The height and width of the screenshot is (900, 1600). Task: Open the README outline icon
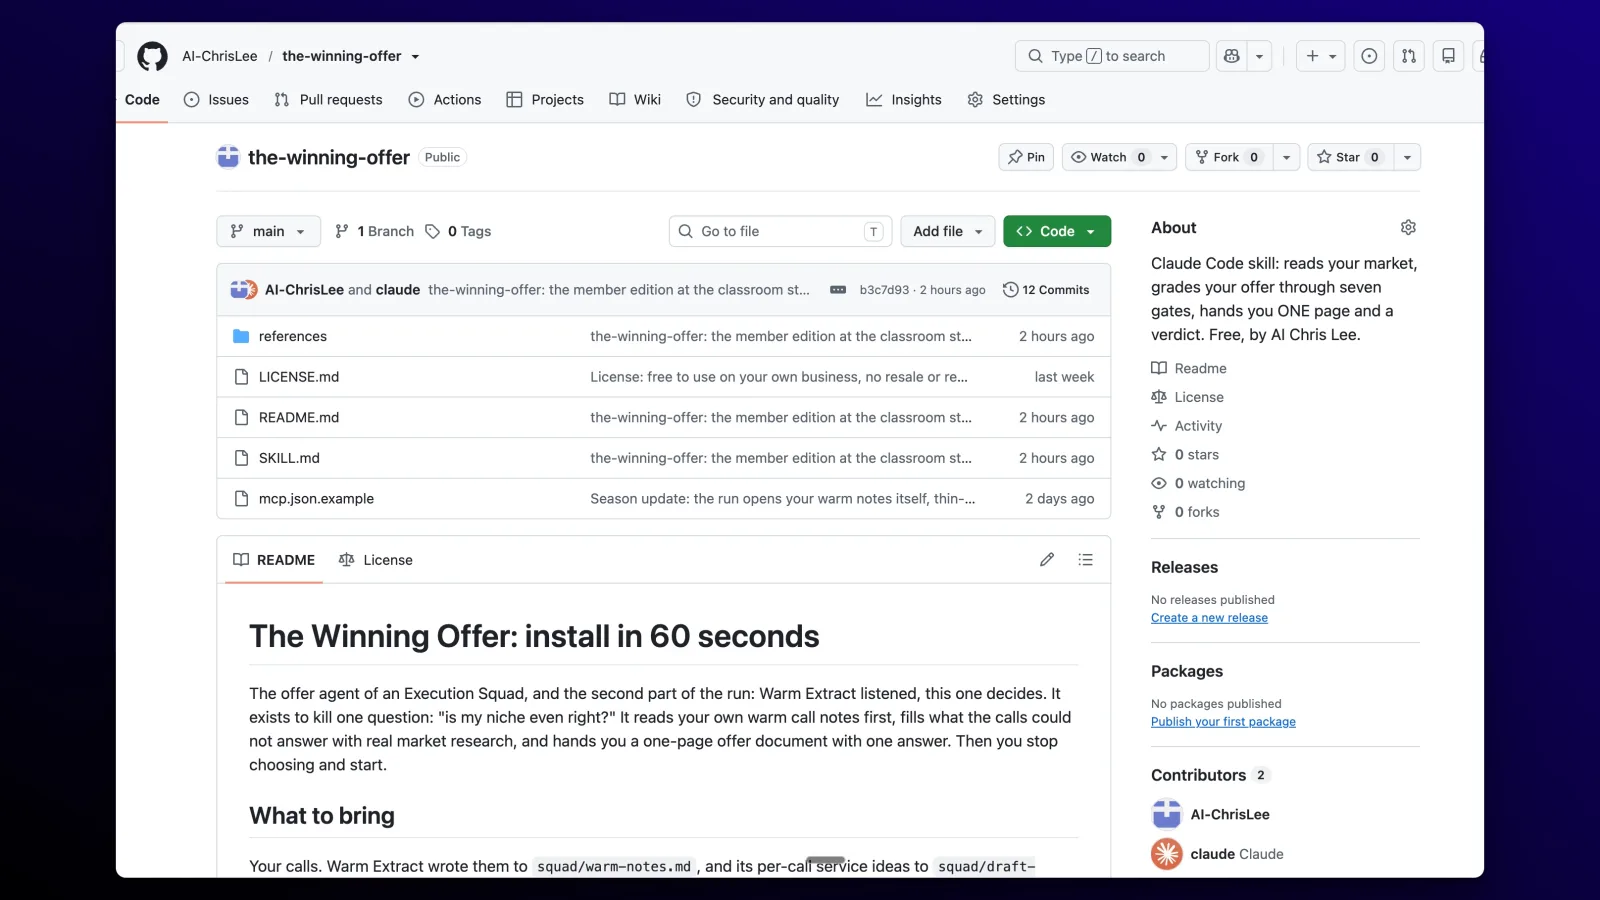(1085, 560)
